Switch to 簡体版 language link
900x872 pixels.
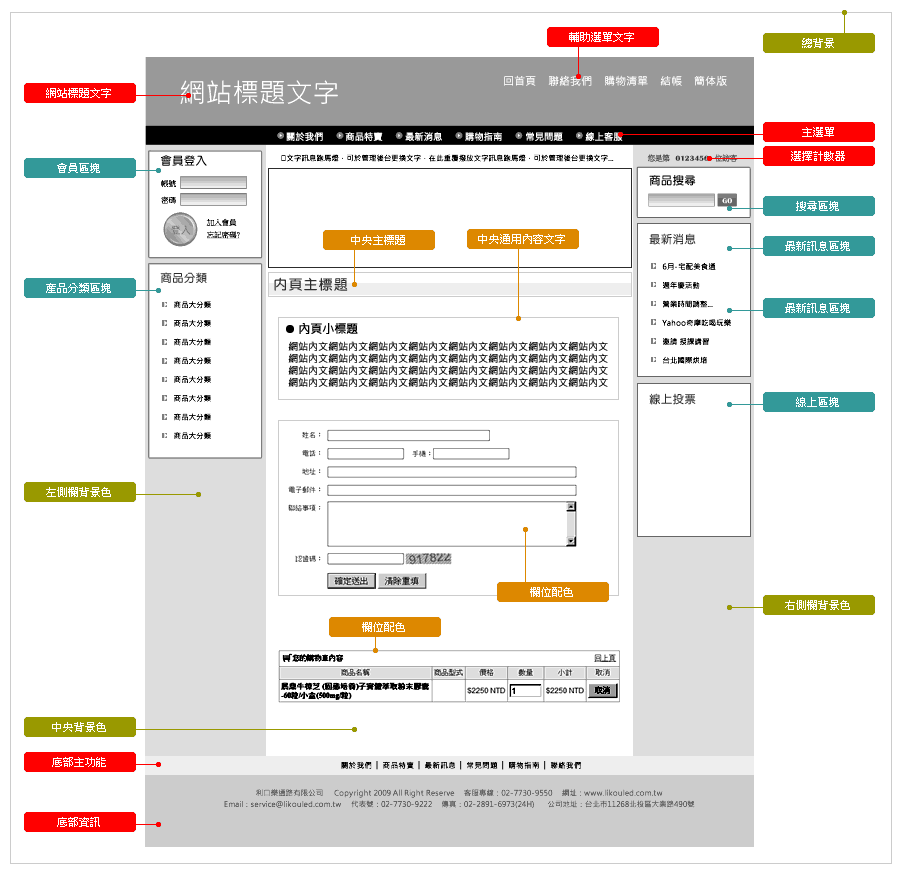coord(710,81)
